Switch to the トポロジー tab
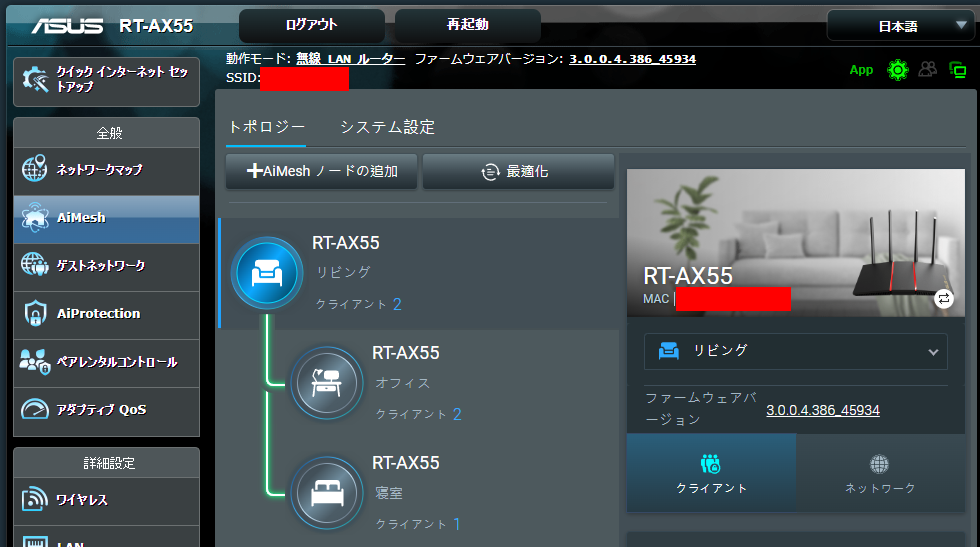Viewport: 980px width, 547px height. coord(266,127)
